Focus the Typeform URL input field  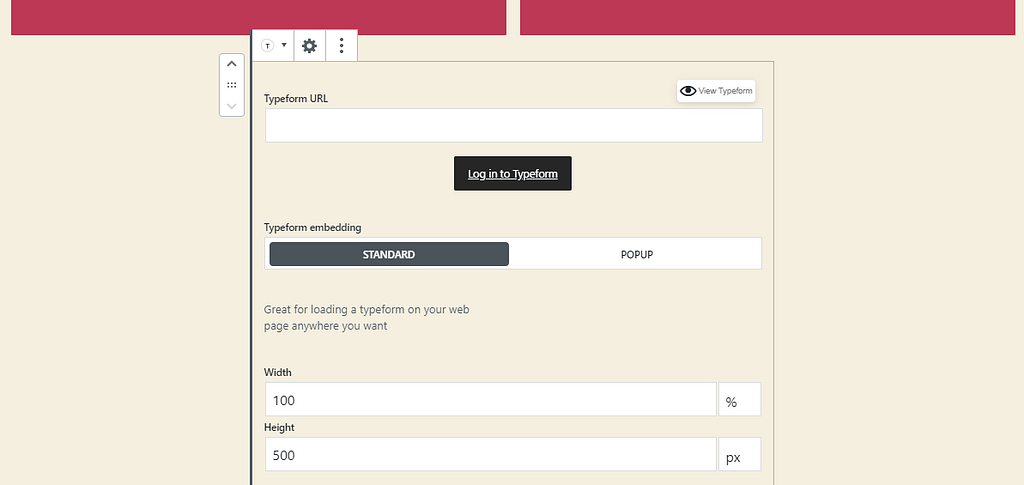pos(513,125)
